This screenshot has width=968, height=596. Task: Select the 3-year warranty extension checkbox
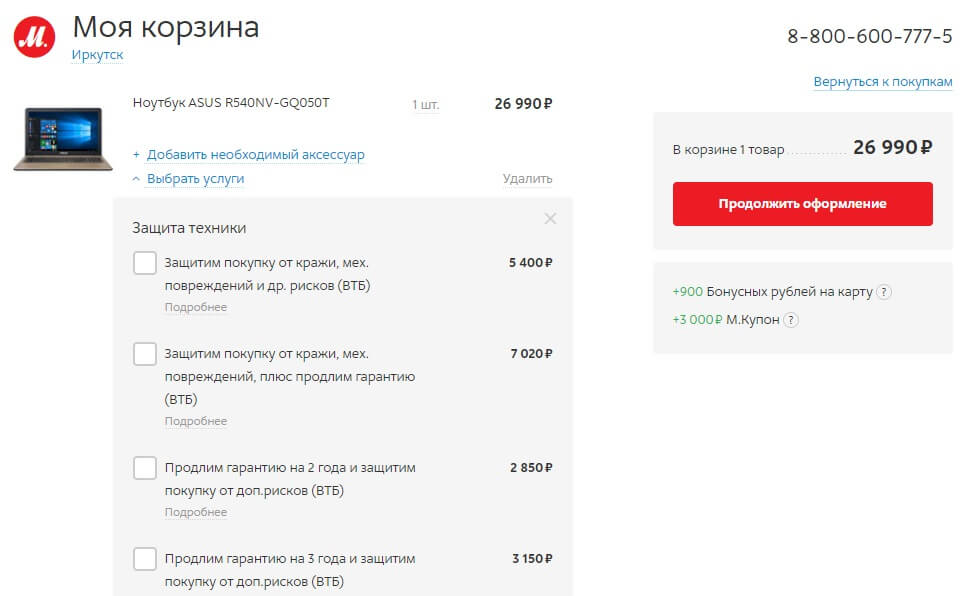click(x=145, y=558)
